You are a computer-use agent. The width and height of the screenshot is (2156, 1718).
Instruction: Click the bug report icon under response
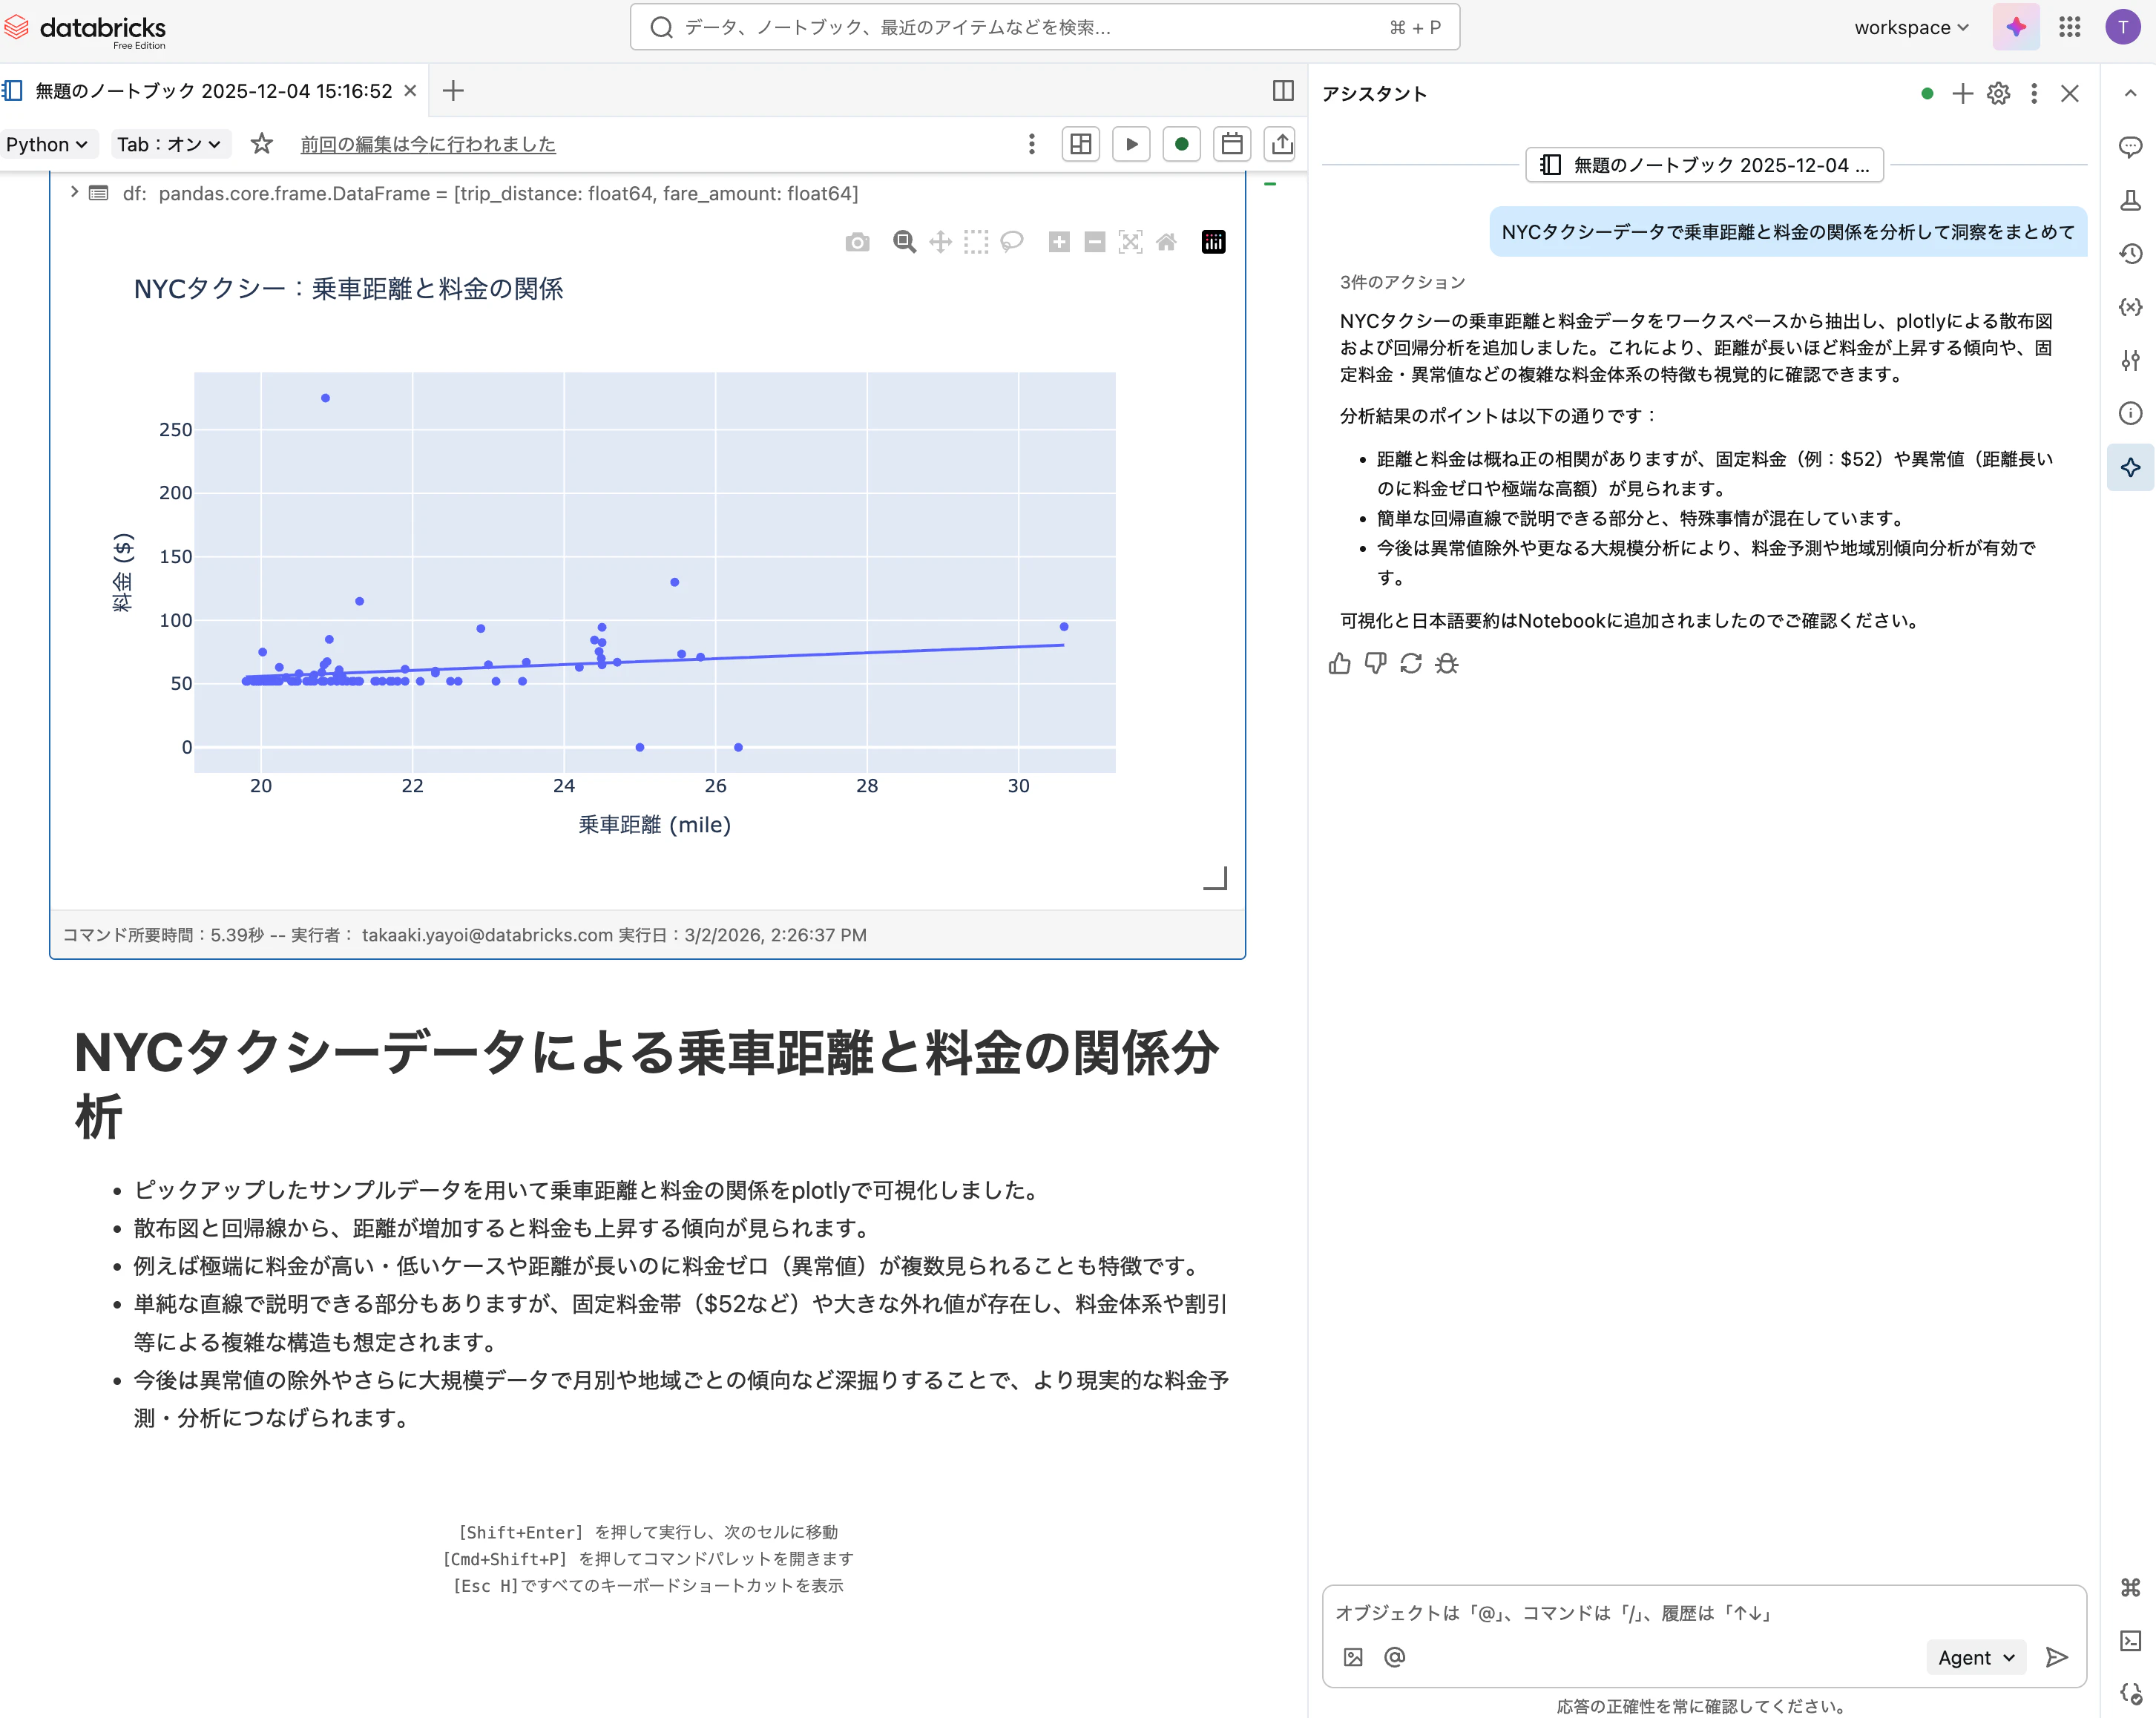point(1447,663)
